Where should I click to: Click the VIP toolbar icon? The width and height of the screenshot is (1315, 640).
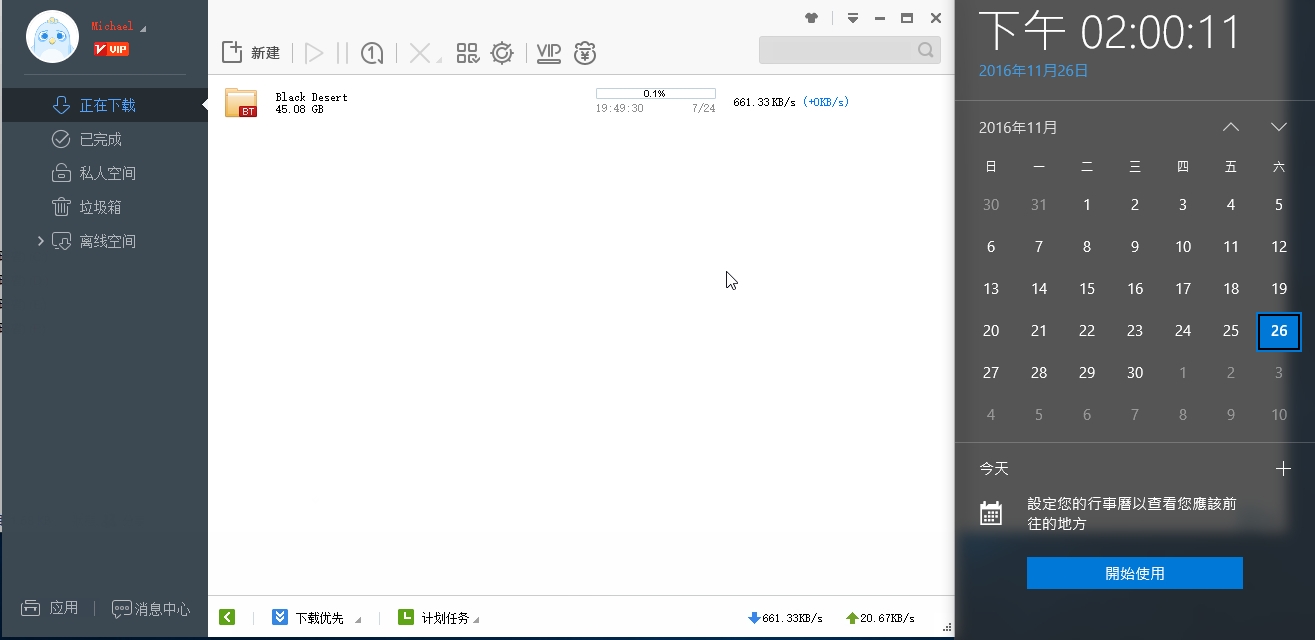pos(548,53)
